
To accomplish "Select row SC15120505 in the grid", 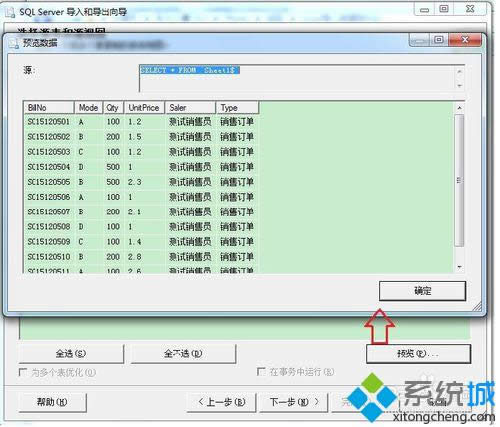I will point(141,182).
